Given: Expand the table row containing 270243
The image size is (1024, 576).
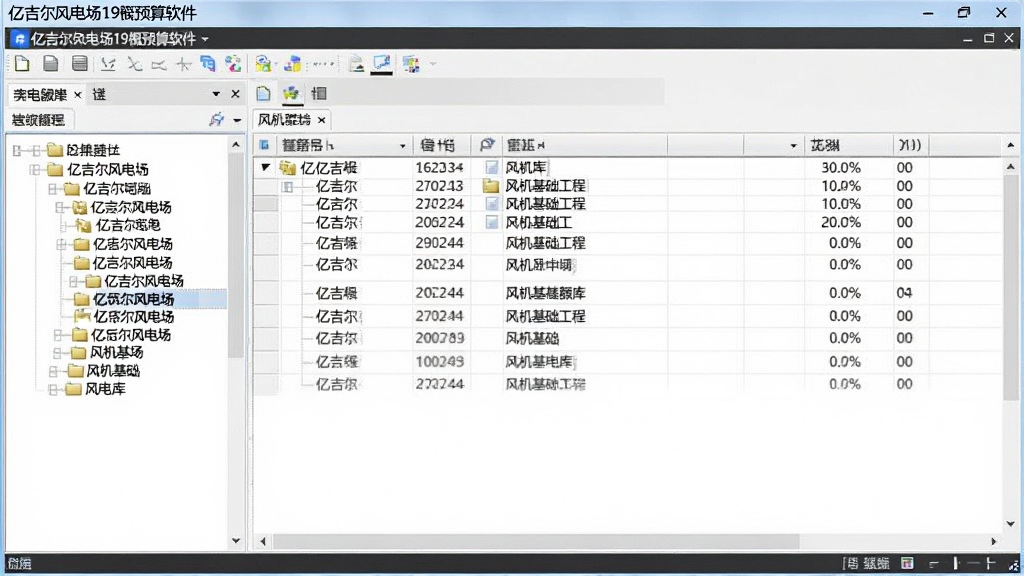Looking at the screenshot, I should [287, 187].
